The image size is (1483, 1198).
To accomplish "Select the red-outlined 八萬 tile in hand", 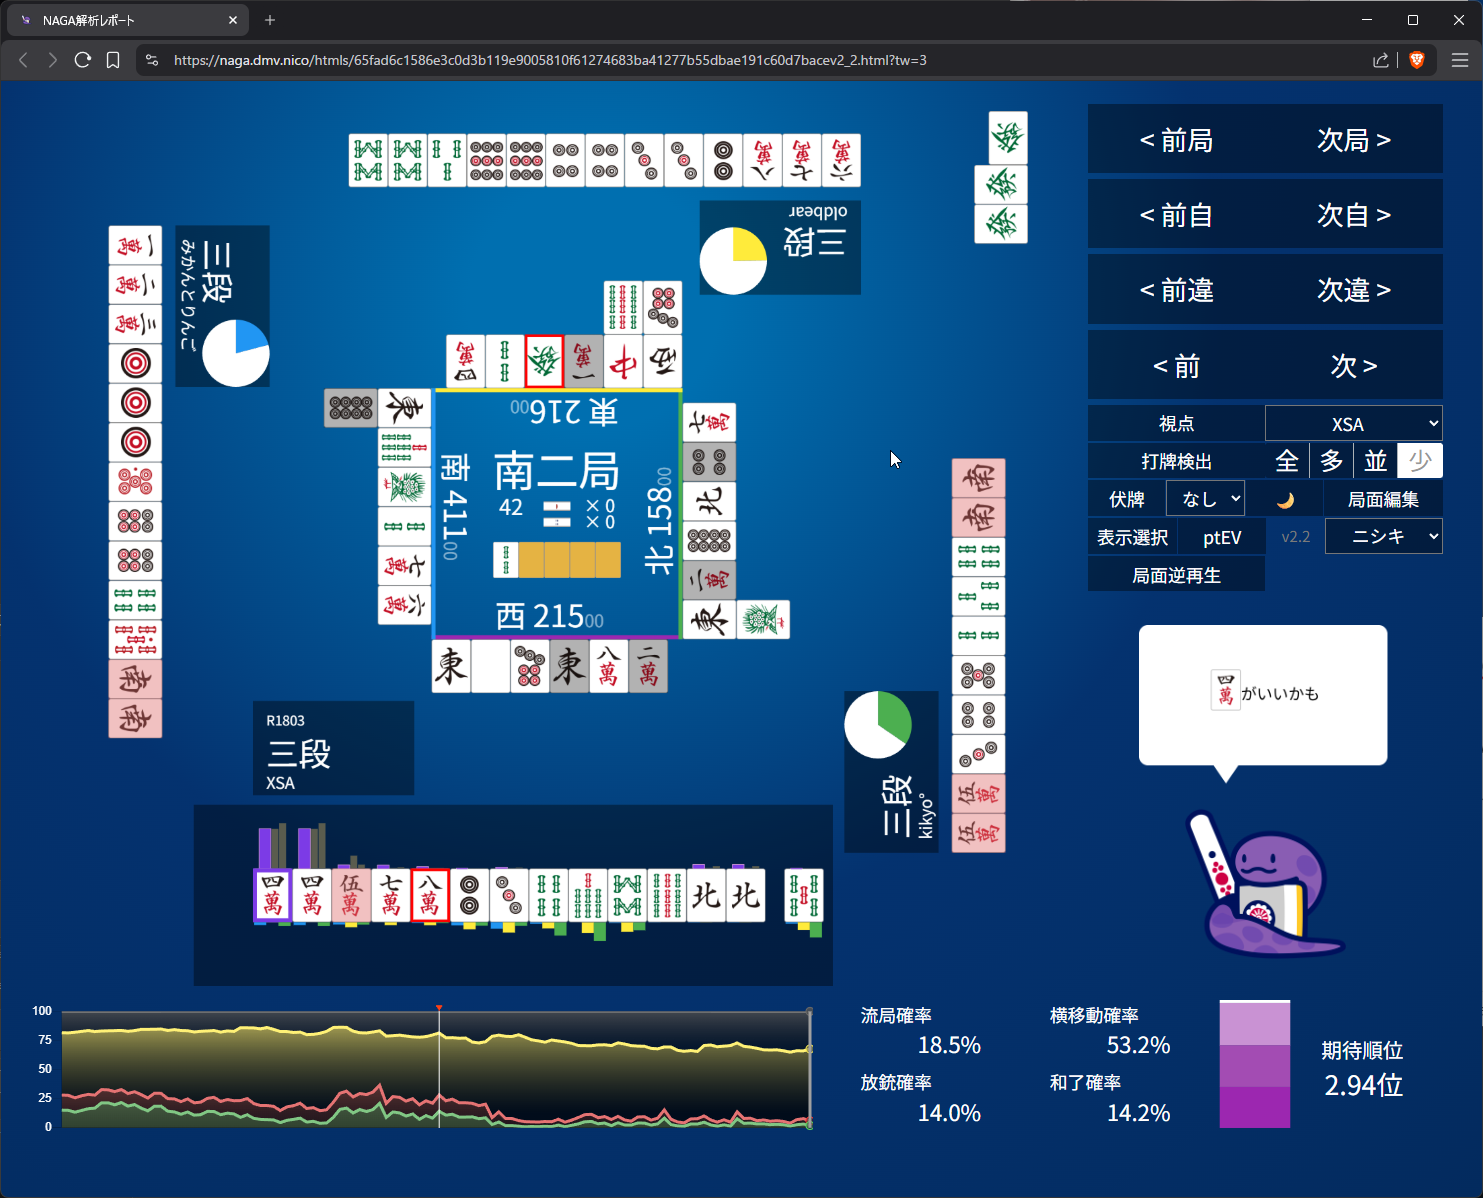I will point(430,894).
